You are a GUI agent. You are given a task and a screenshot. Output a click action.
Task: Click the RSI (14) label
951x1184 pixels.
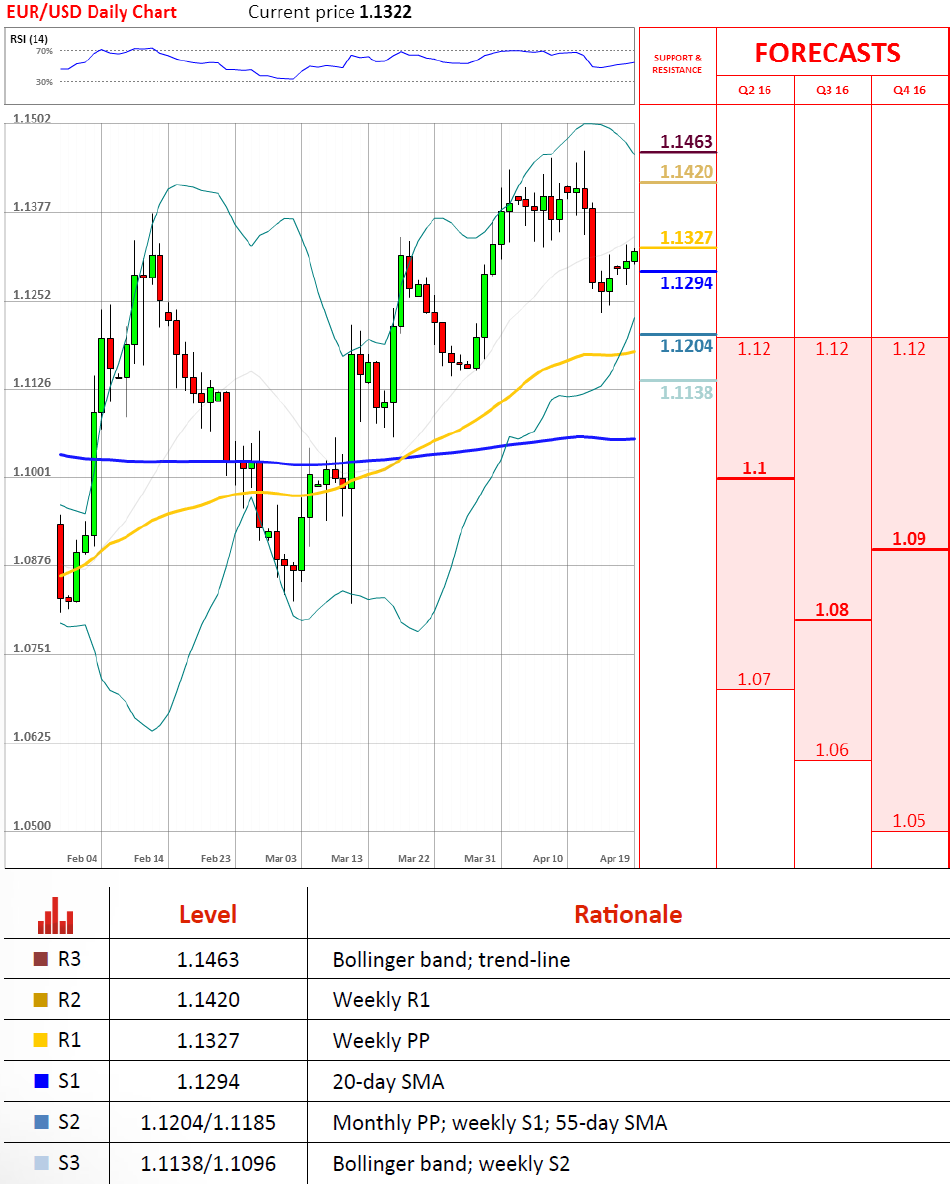(29, 39)
